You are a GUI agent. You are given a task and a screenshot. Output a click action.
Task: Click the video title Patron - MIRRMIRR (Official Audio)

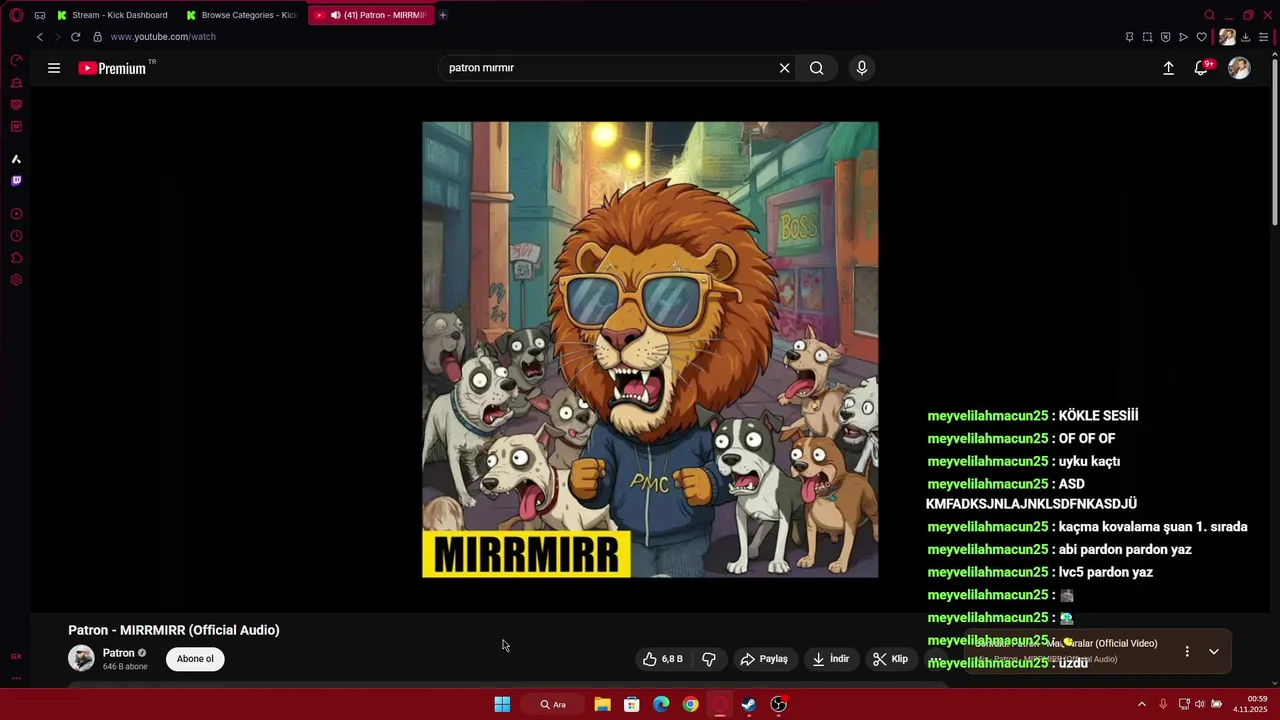[x=174, y=630]
